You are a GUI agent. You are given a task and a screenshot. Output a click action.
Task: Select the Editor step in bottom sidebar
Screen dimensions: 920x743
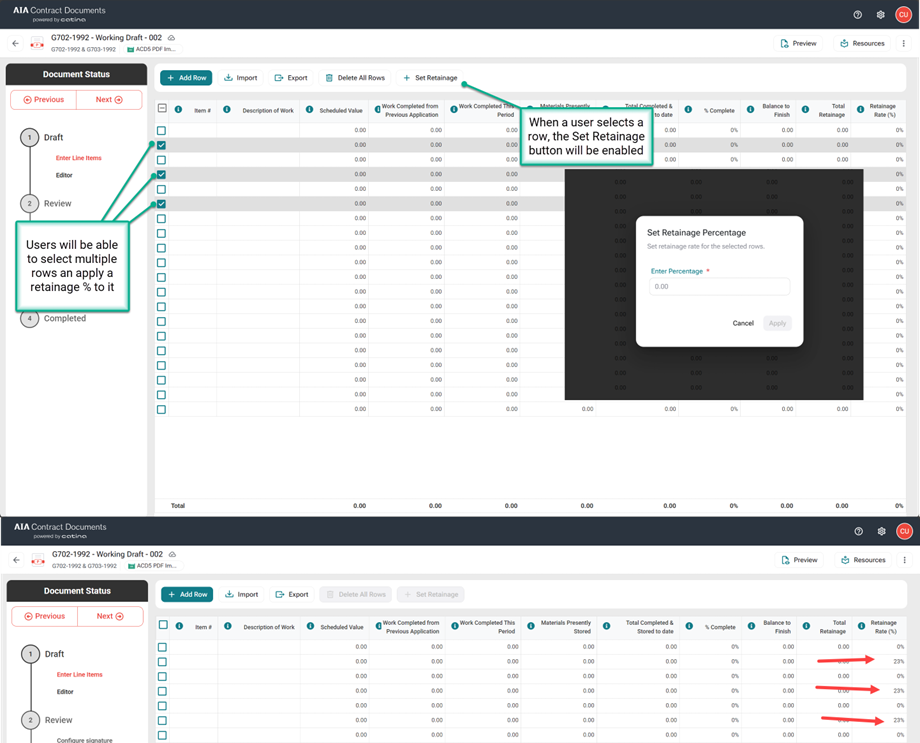click(65, 691)
